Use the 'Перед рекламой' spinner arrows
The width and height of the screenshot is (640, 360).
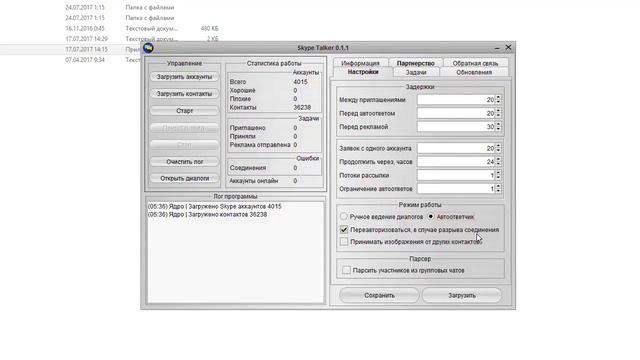[x=498, y=127]
